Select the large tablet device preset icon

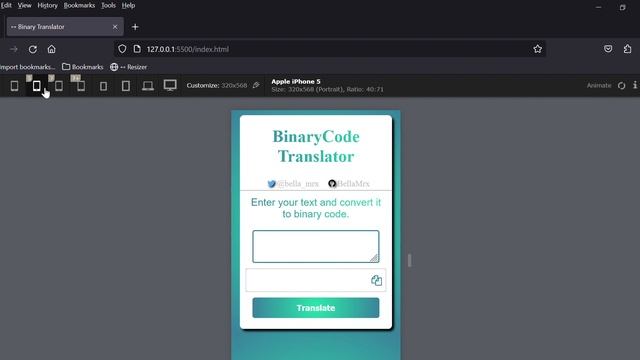click(x=126, y=86)
